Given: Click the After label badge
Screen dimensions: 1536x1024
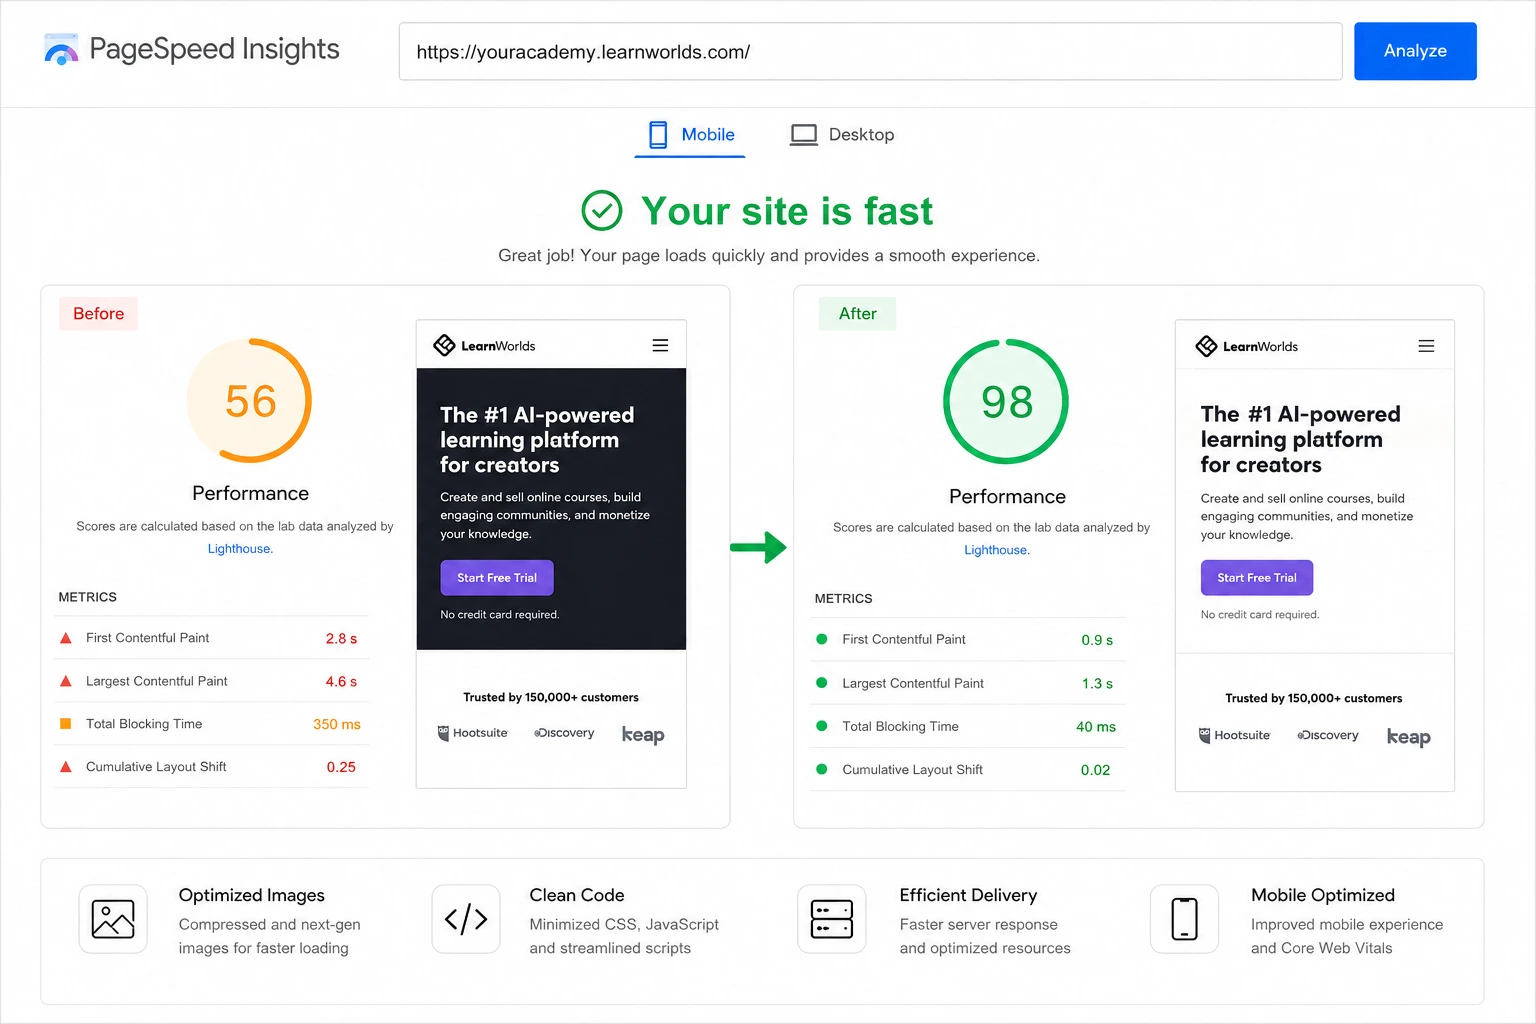Looking at the screenshot, I should coord(857,314).
